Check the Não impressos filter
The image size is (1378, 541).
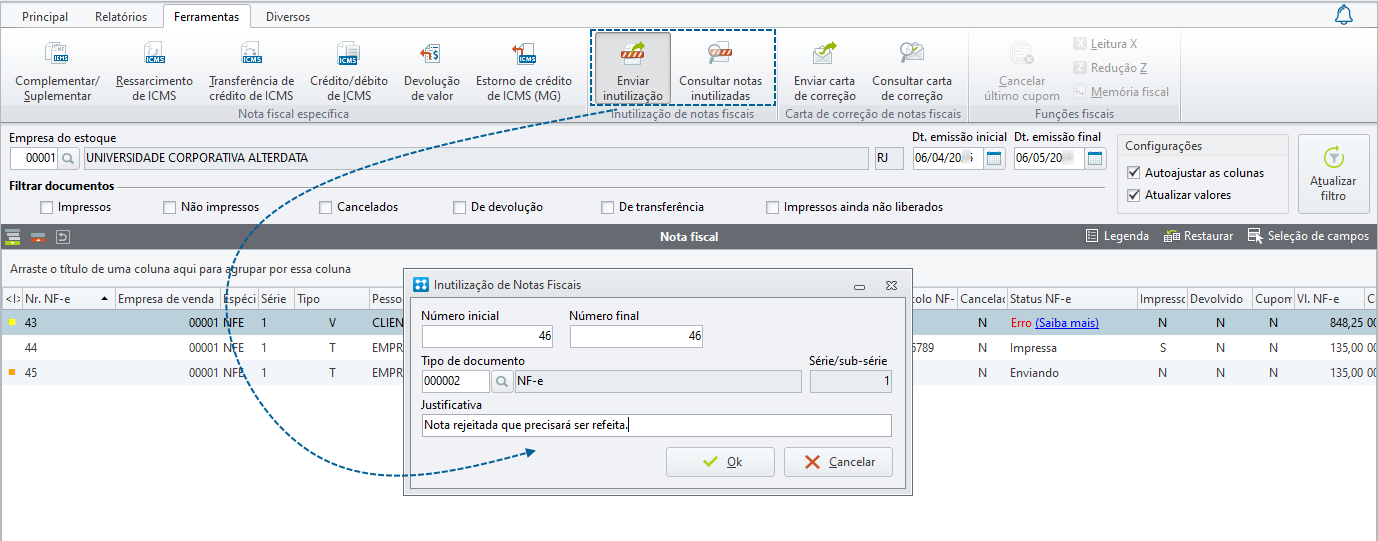pyautogui.click(x=169, y=207)
